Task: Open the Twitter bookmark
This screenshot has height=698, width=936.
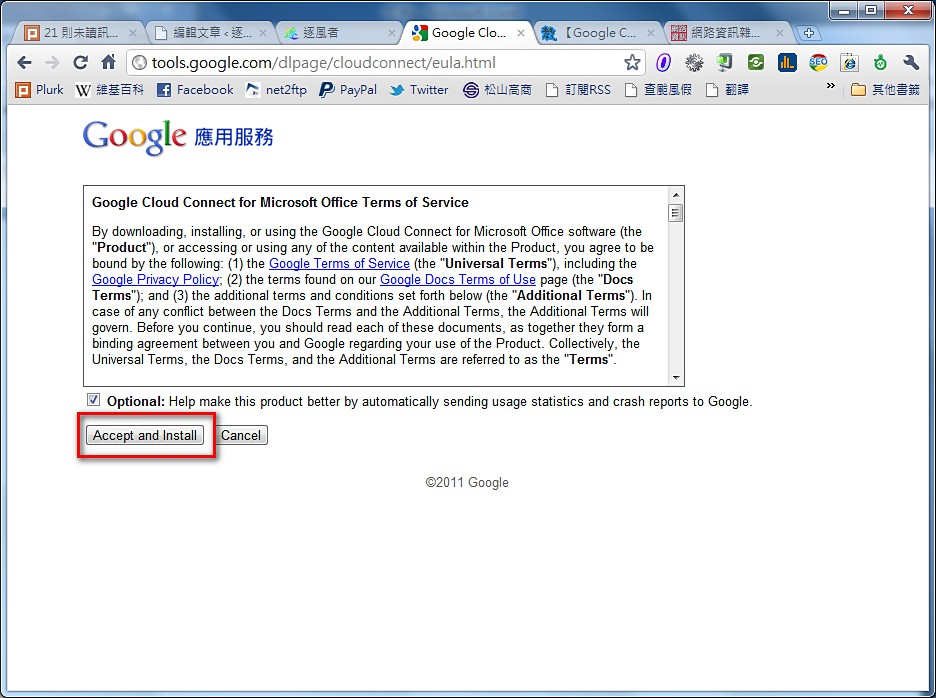Action: coord(419,90)
